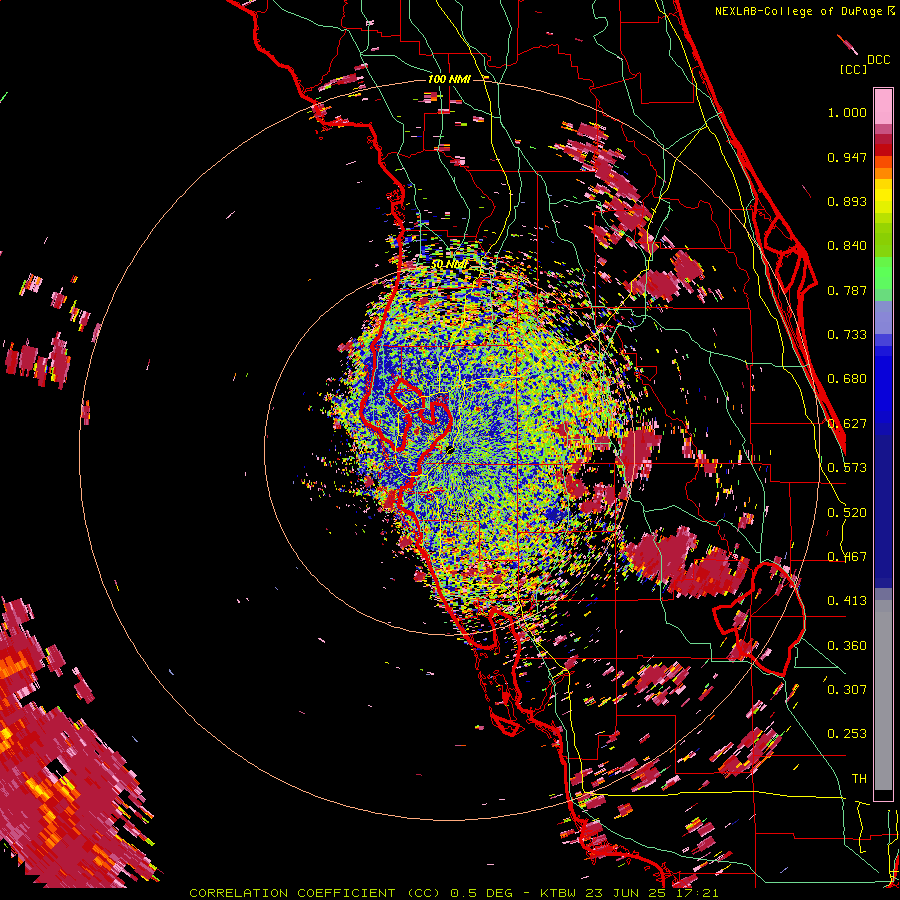Select the 0.680 scale value

point(847,379)
